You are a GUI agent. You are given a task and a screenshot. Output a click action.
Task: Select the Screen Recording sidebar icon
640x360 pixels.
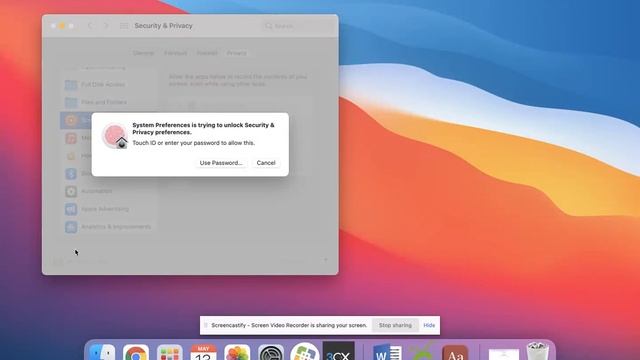[71, 120]
